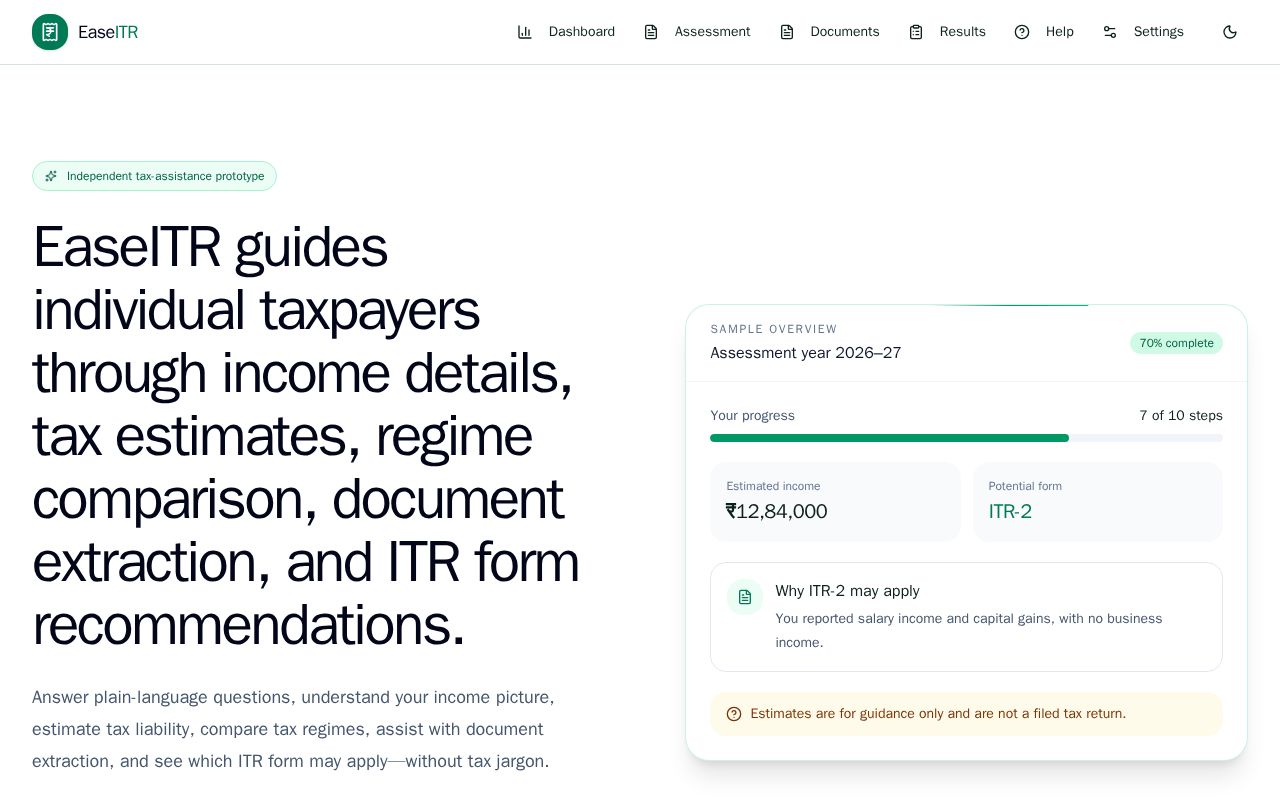Click the 'Answer plain-language questions' paragraph

click(x=293, y=729)
